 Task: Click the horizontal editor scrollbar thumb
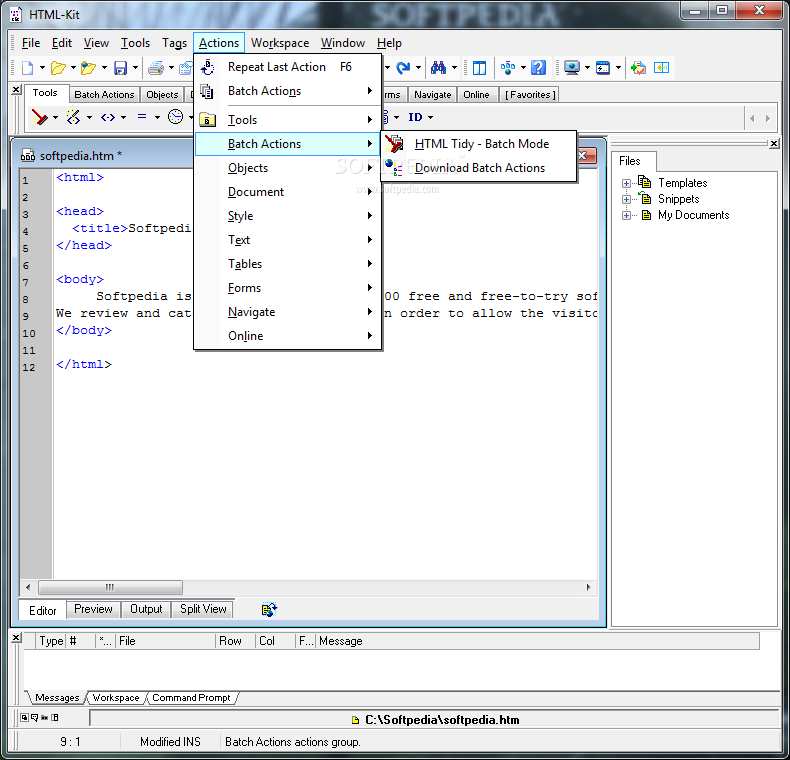110,588
